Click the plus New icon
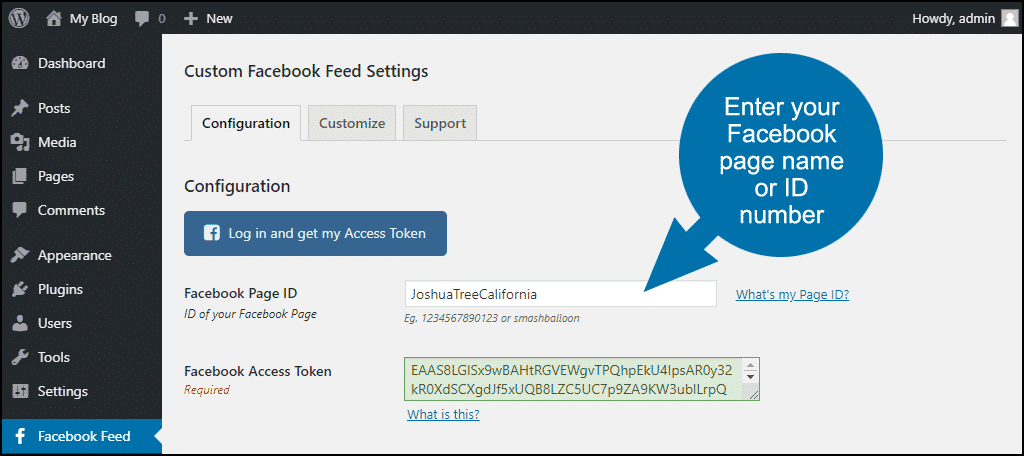 coord(191,19)
